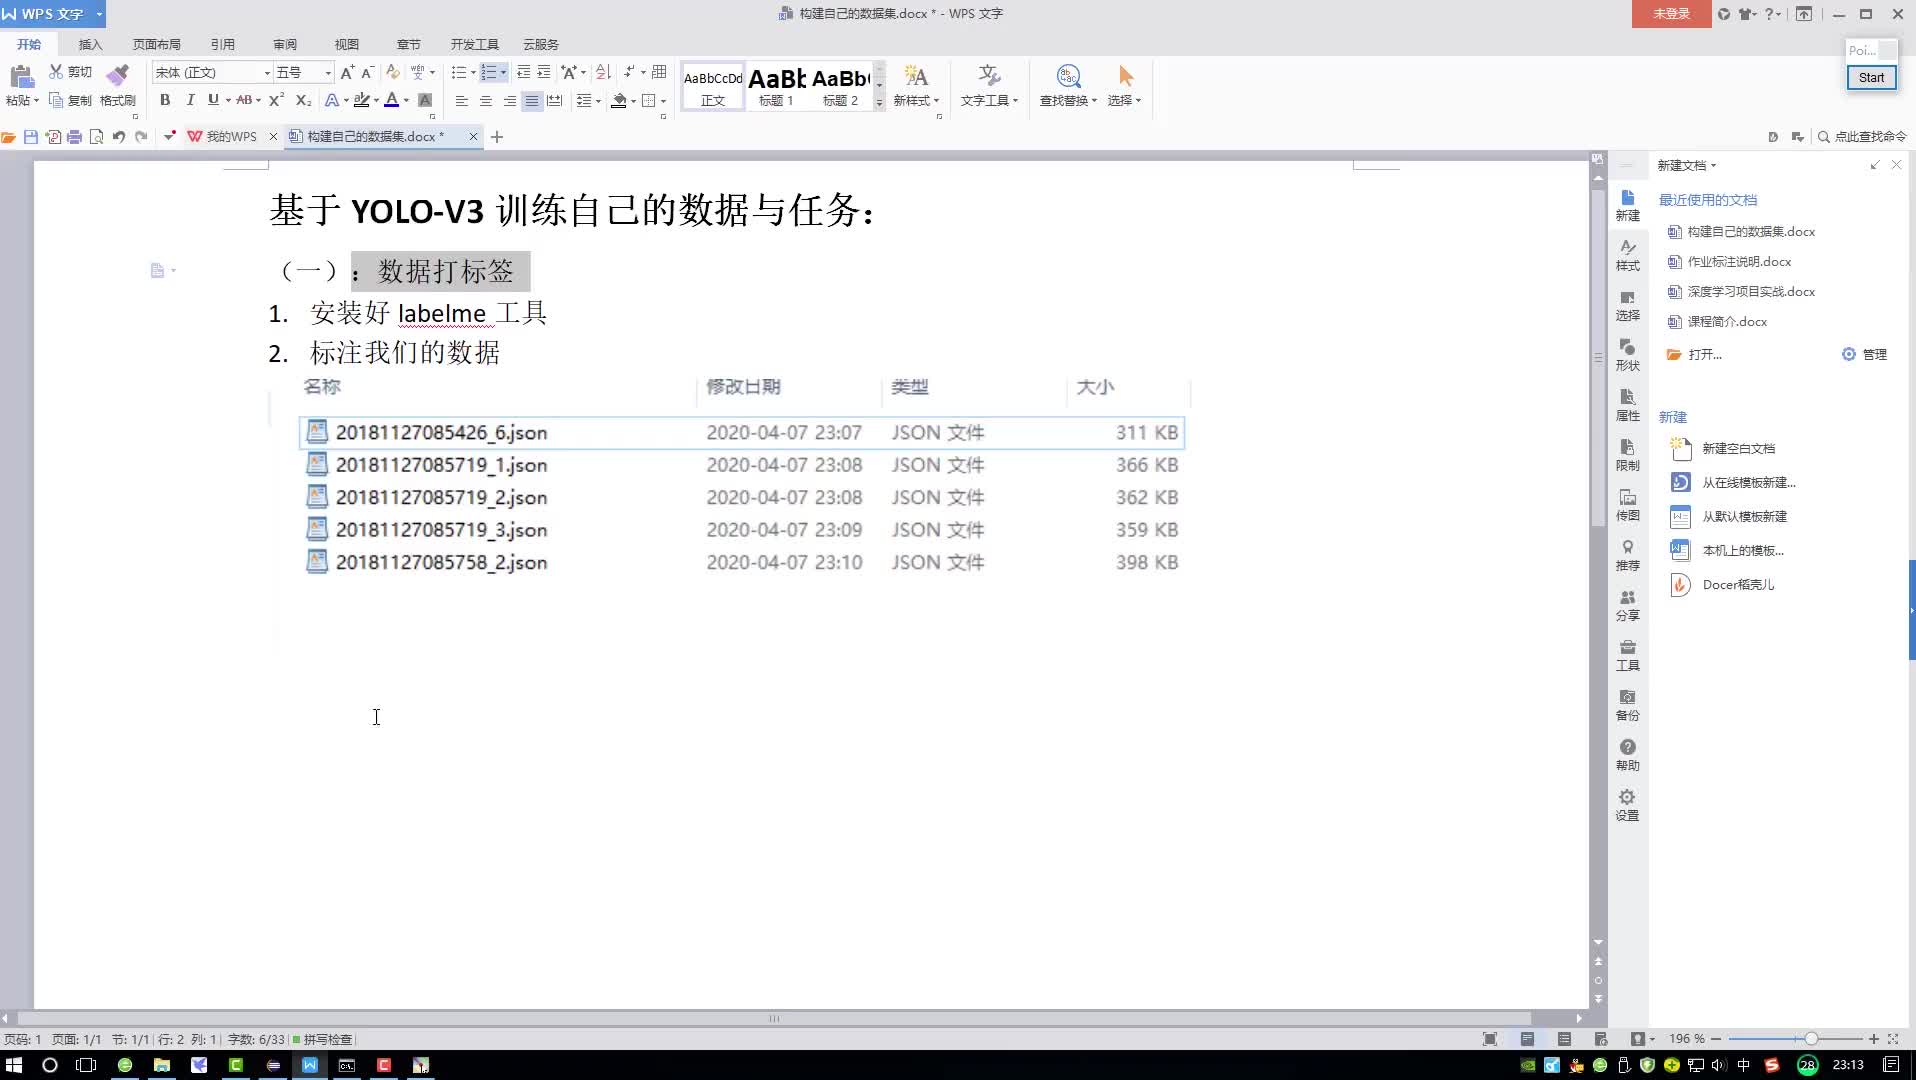Image resolution: width=1916 pixels, height=1080 pixels.
Task: Open font color picker arrow
Action: [406, 100]
